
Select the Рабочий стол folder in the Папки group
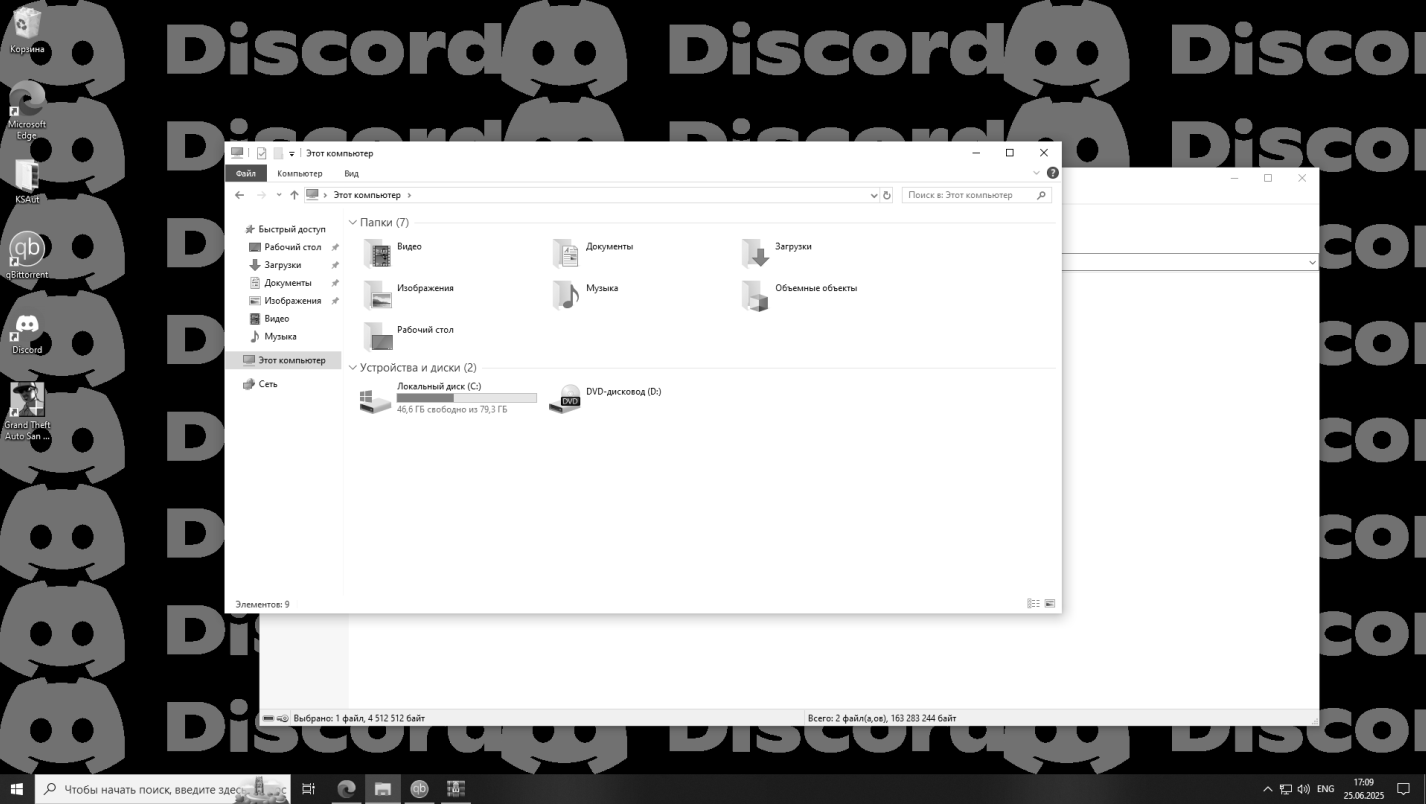click(x=409, y=336)
